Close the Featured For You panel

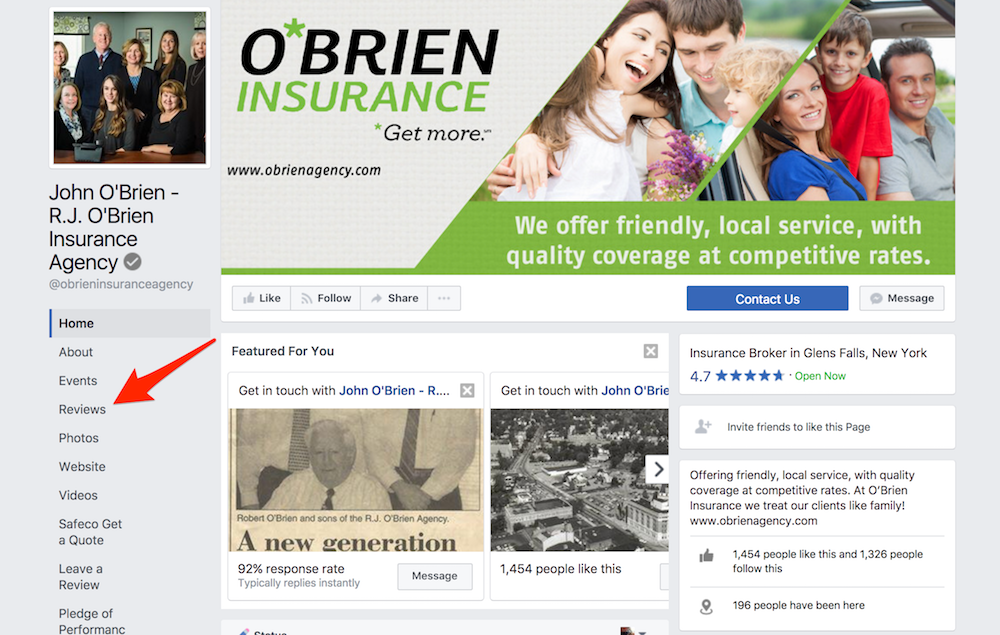coord(651,351)
